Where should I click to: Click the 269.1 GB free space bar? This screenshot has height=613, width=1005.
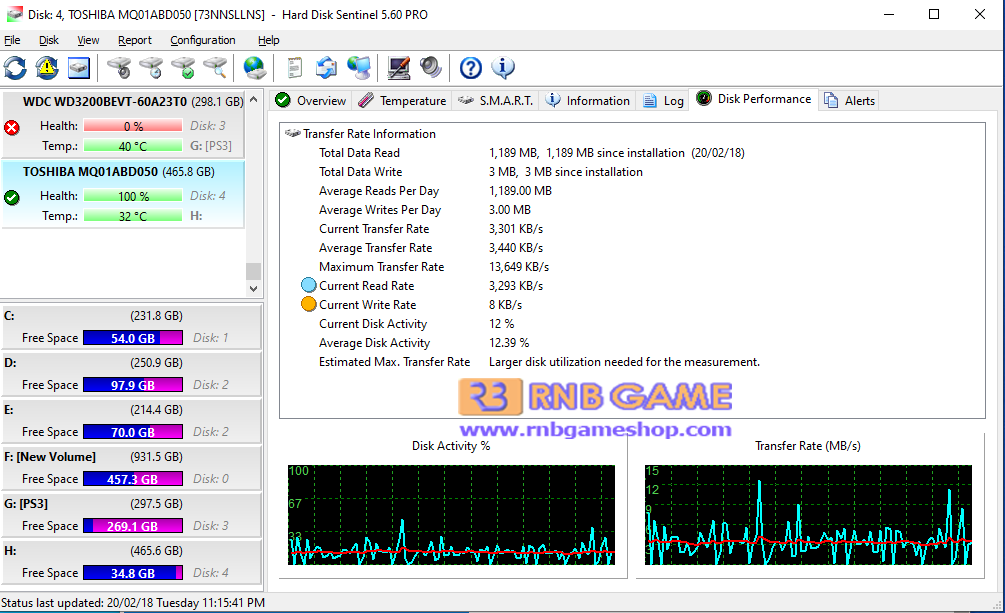tap(133, 526)
